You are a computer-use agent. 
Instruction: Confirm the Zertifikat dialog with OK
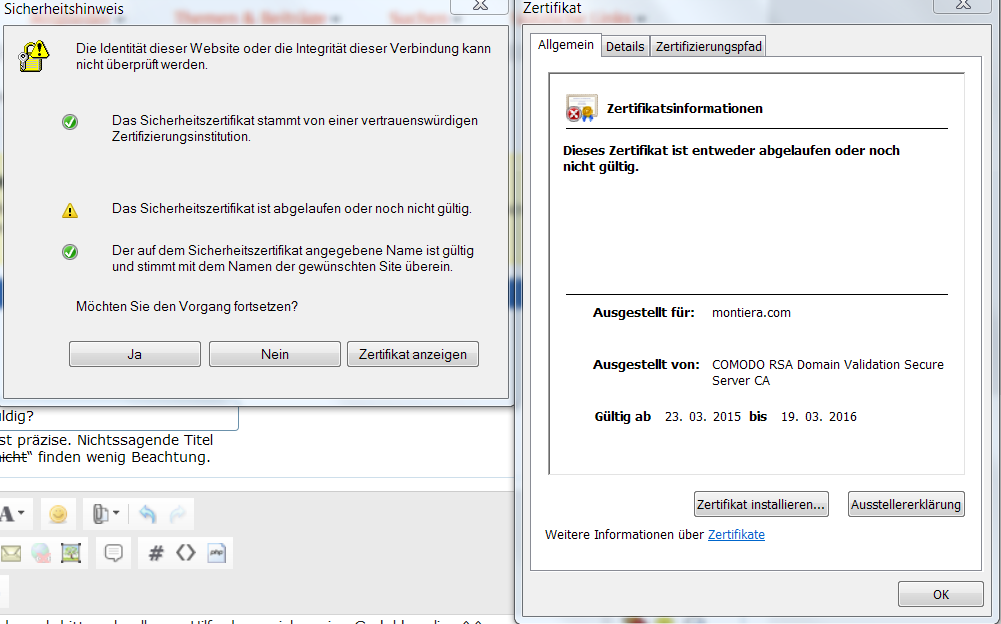940,594
